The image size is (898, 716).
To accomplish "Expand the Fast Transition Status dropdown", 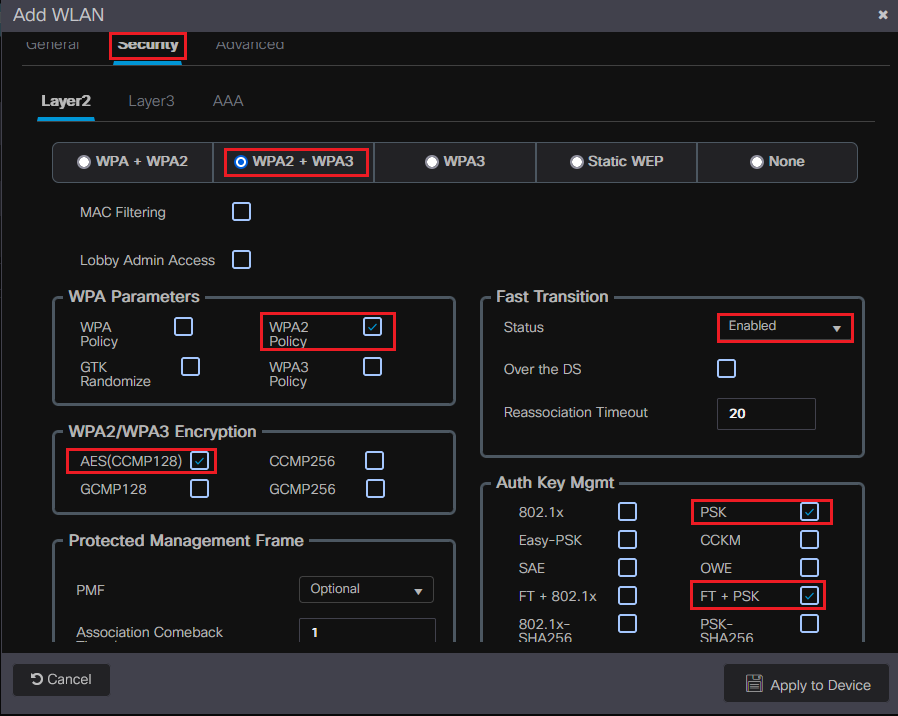I will click(x=785, y=327).
